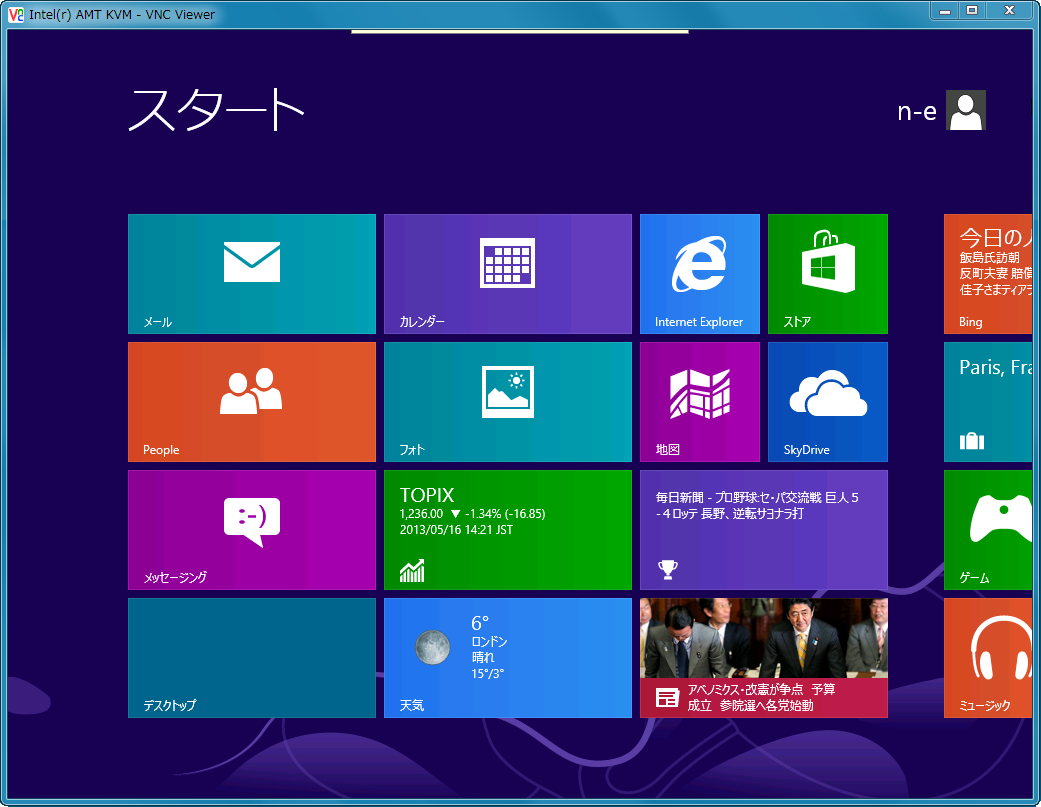
Task: Click the スタート heading text
Action: [x=216, y=110]
